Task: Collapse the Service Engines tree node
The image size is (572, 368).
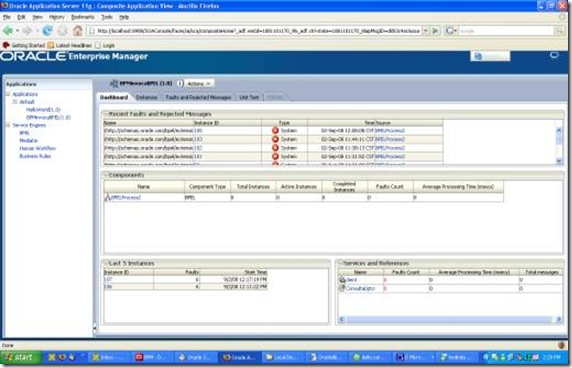Action: 8,125
